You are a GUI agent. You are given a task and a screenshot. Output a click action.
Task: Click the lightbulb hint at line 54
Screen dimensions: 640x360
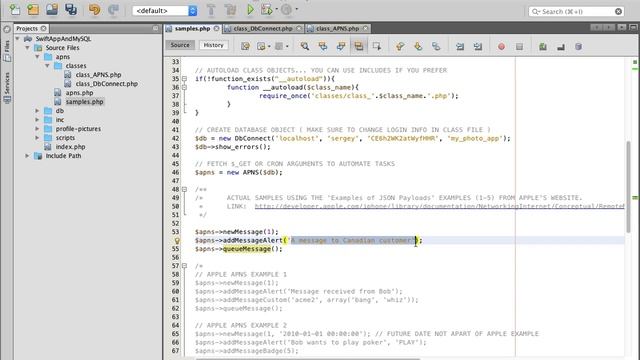(x=177, y=241)
